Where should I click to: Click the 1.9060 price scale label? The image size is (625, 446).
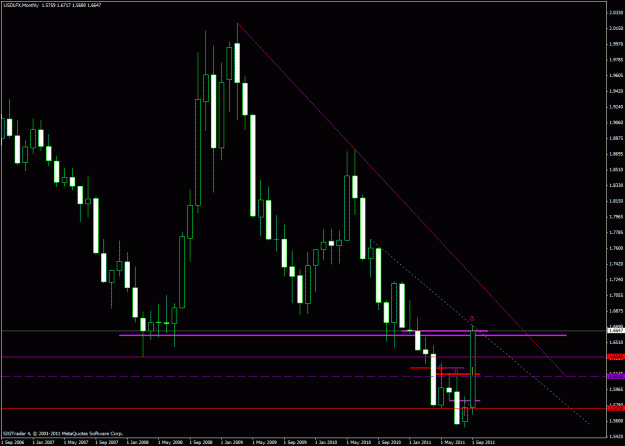(614, 122)
